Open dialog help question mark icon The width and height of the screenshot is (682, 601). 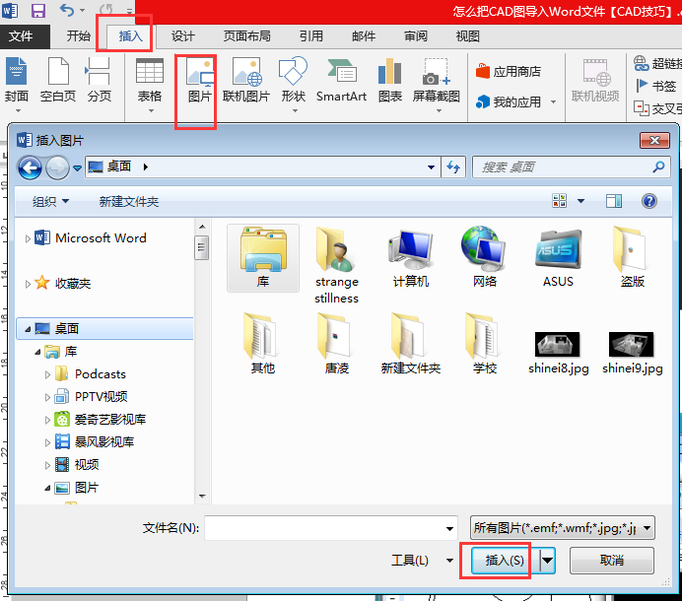click(649, 201)
